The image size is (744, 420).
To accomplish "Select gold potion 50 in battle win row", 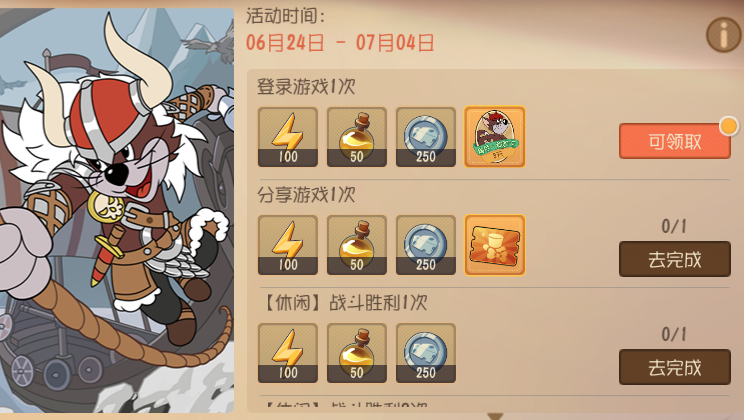I will tap(357, 353).
